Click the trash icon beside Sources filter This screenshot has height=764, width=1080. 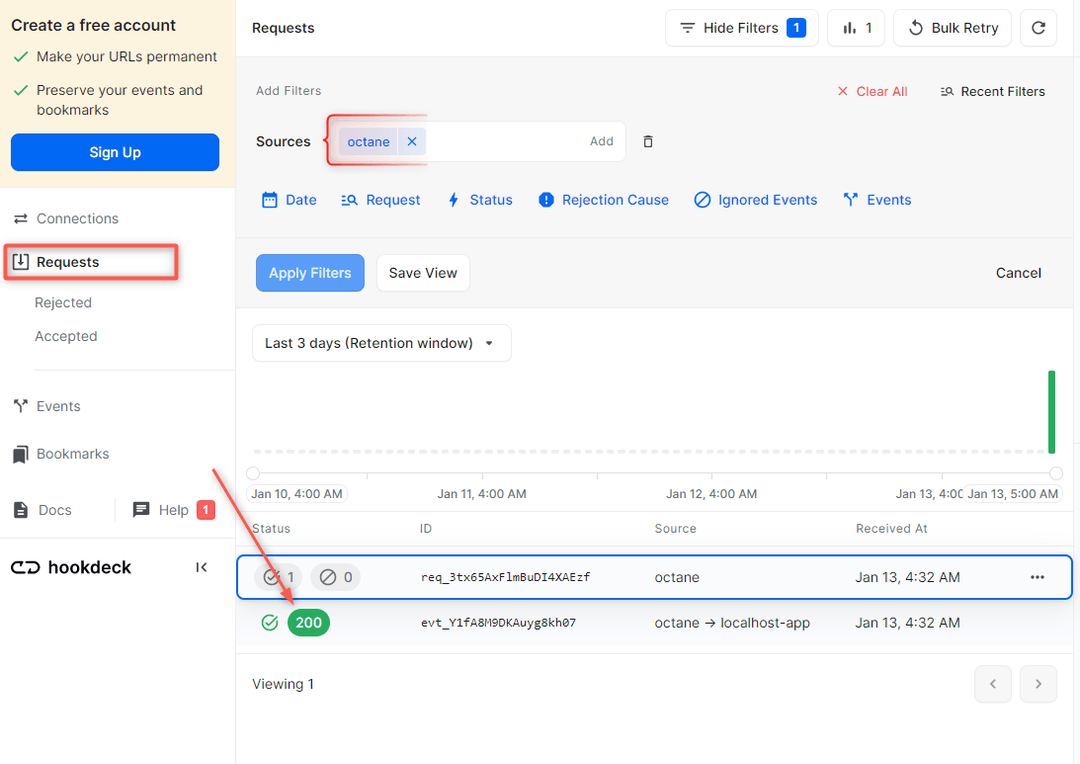648,142
